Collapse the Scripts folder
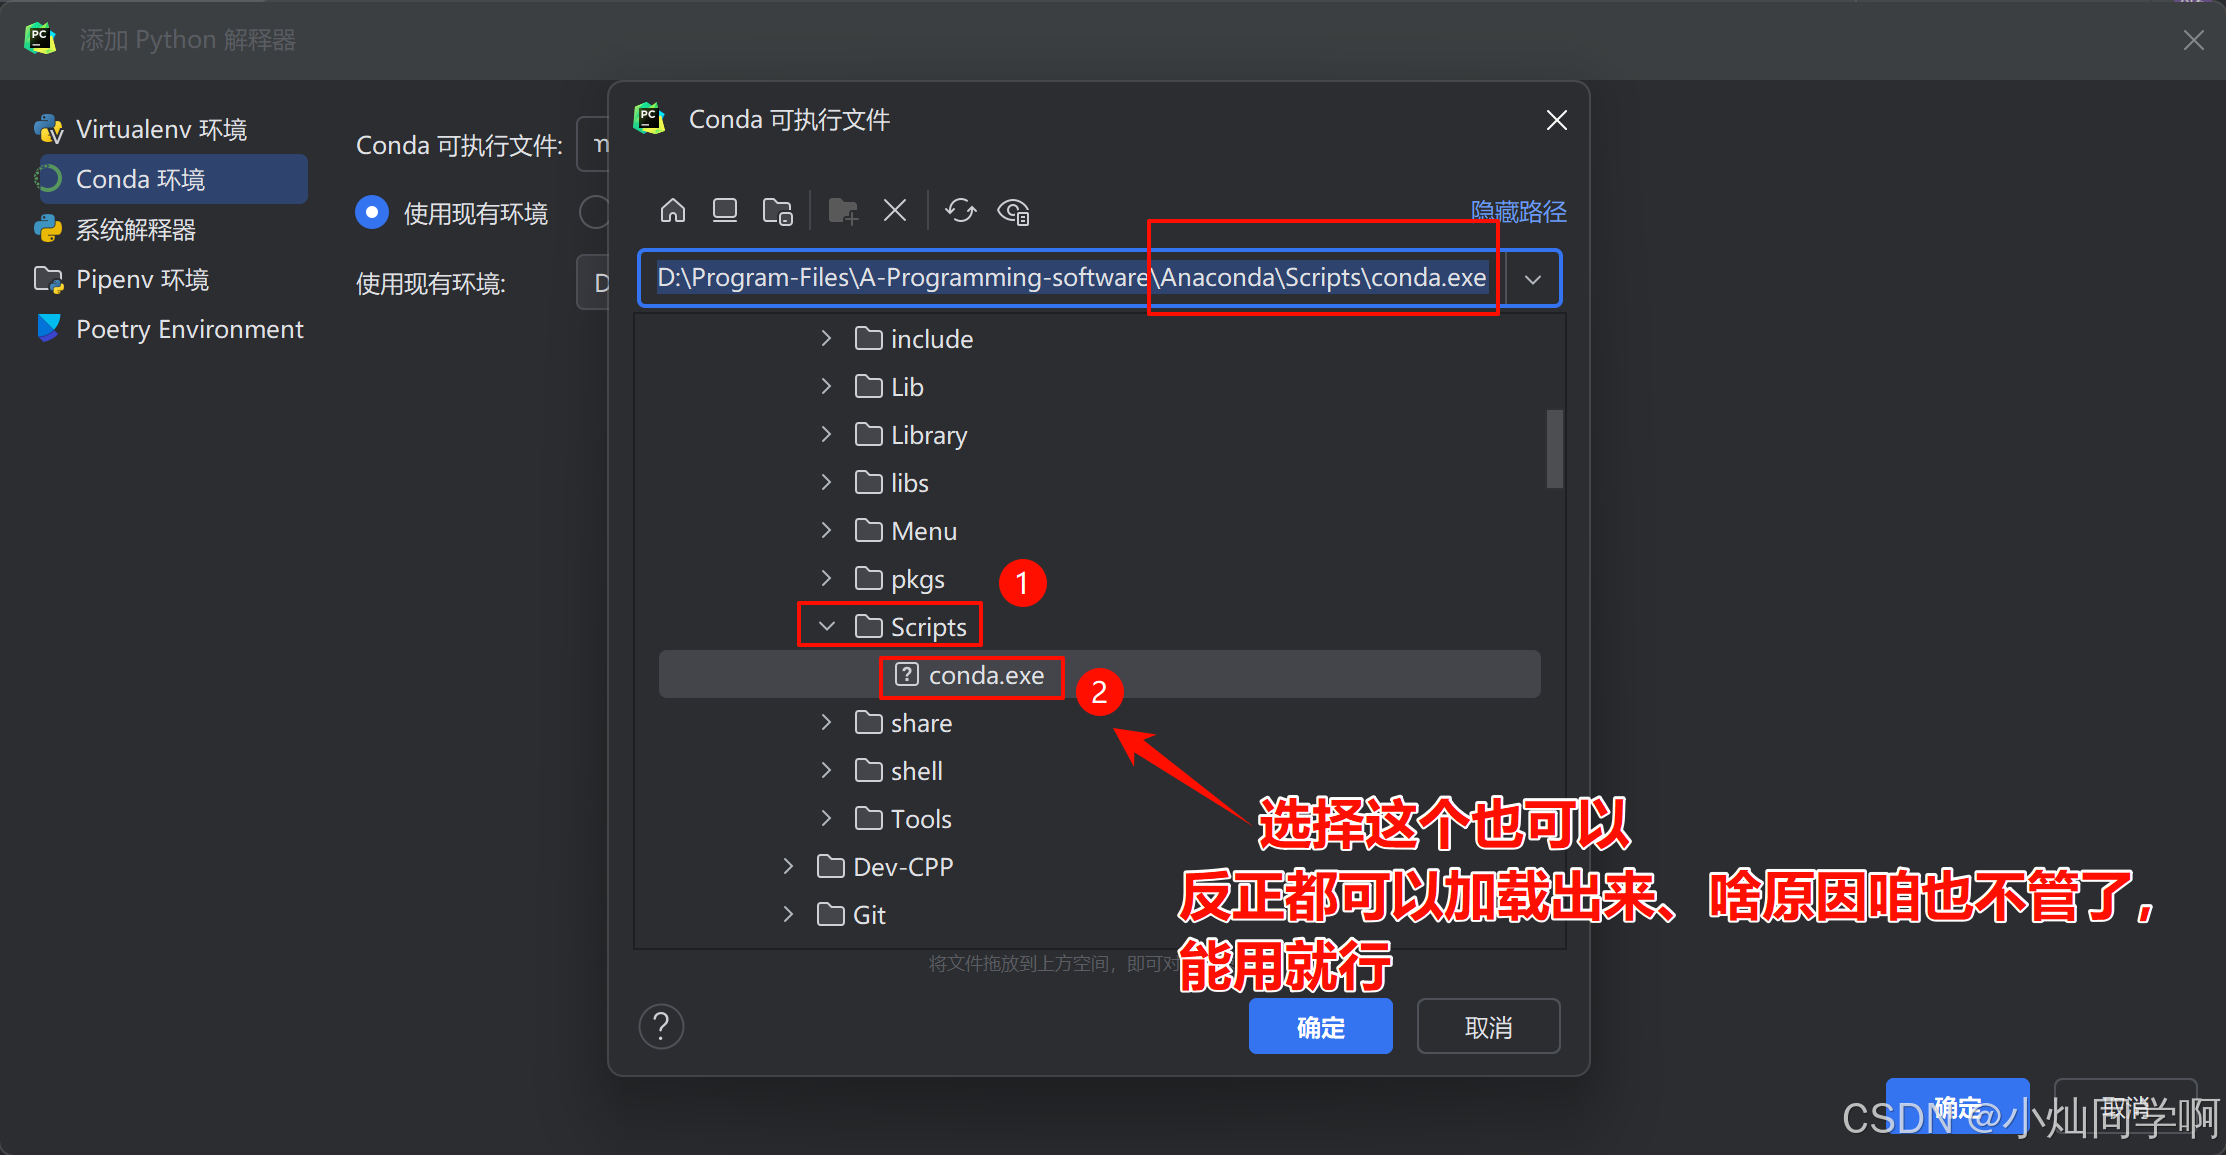This screenshot has height=1155, width=2226. [827, 626]
